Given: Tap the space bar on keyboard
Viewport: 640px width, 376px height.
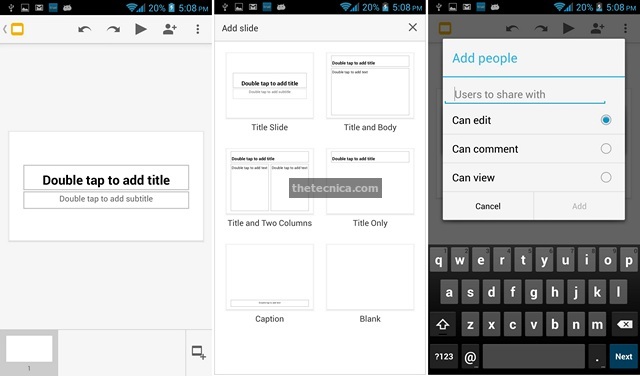Looking at the screenshot, I should [x=534, y=356].
